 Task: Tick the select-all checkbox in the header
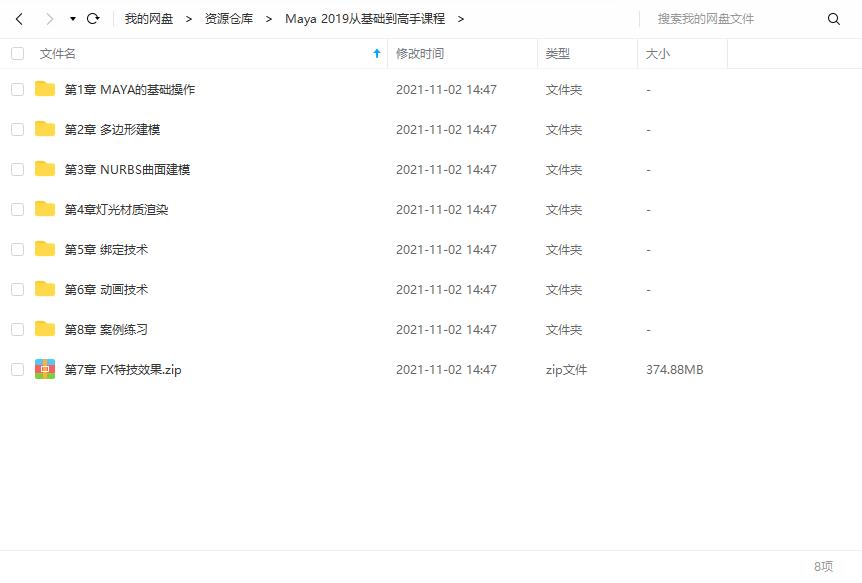(18, 53)
